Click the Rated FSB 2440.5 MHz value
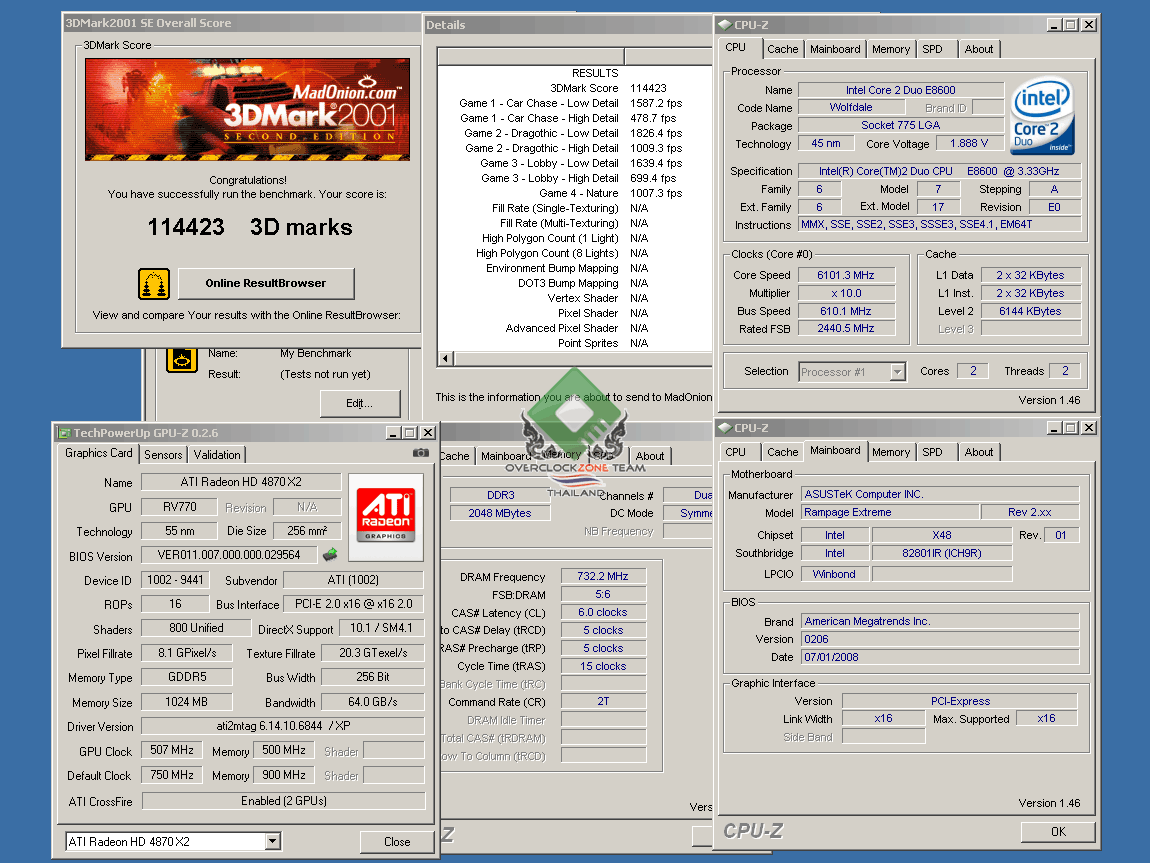Image resolution: width=1150 pixels, height=863 pixels. [x=846, y=328]
